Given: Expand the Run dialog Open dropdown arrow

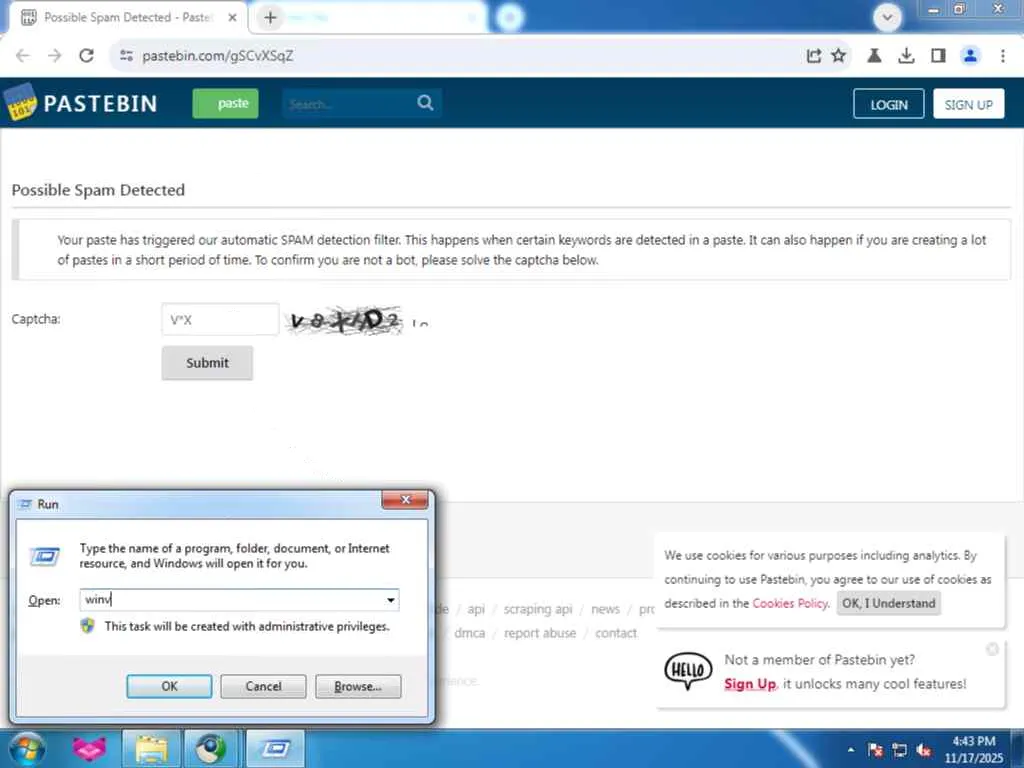Looking at the screenshot, I should tap(391, 600).
